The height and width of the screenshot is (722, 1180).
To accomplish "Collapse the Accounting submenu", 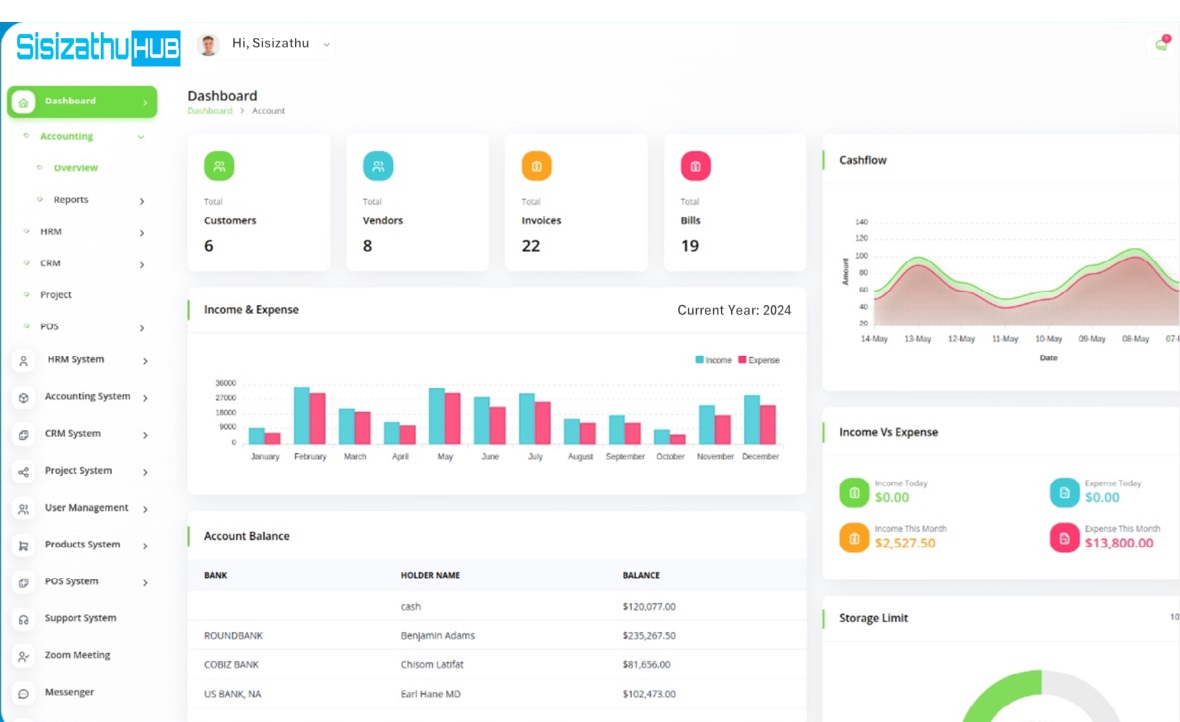I will 141,137.
